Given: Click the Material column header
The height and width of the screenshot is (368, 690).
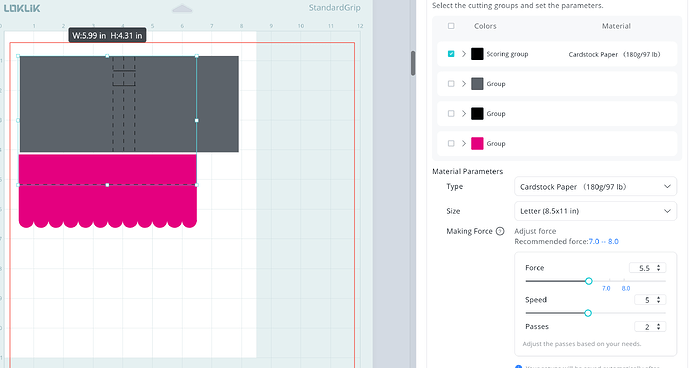Looking at the screenshot, I should pyautogui.click(x=616, y=26).
